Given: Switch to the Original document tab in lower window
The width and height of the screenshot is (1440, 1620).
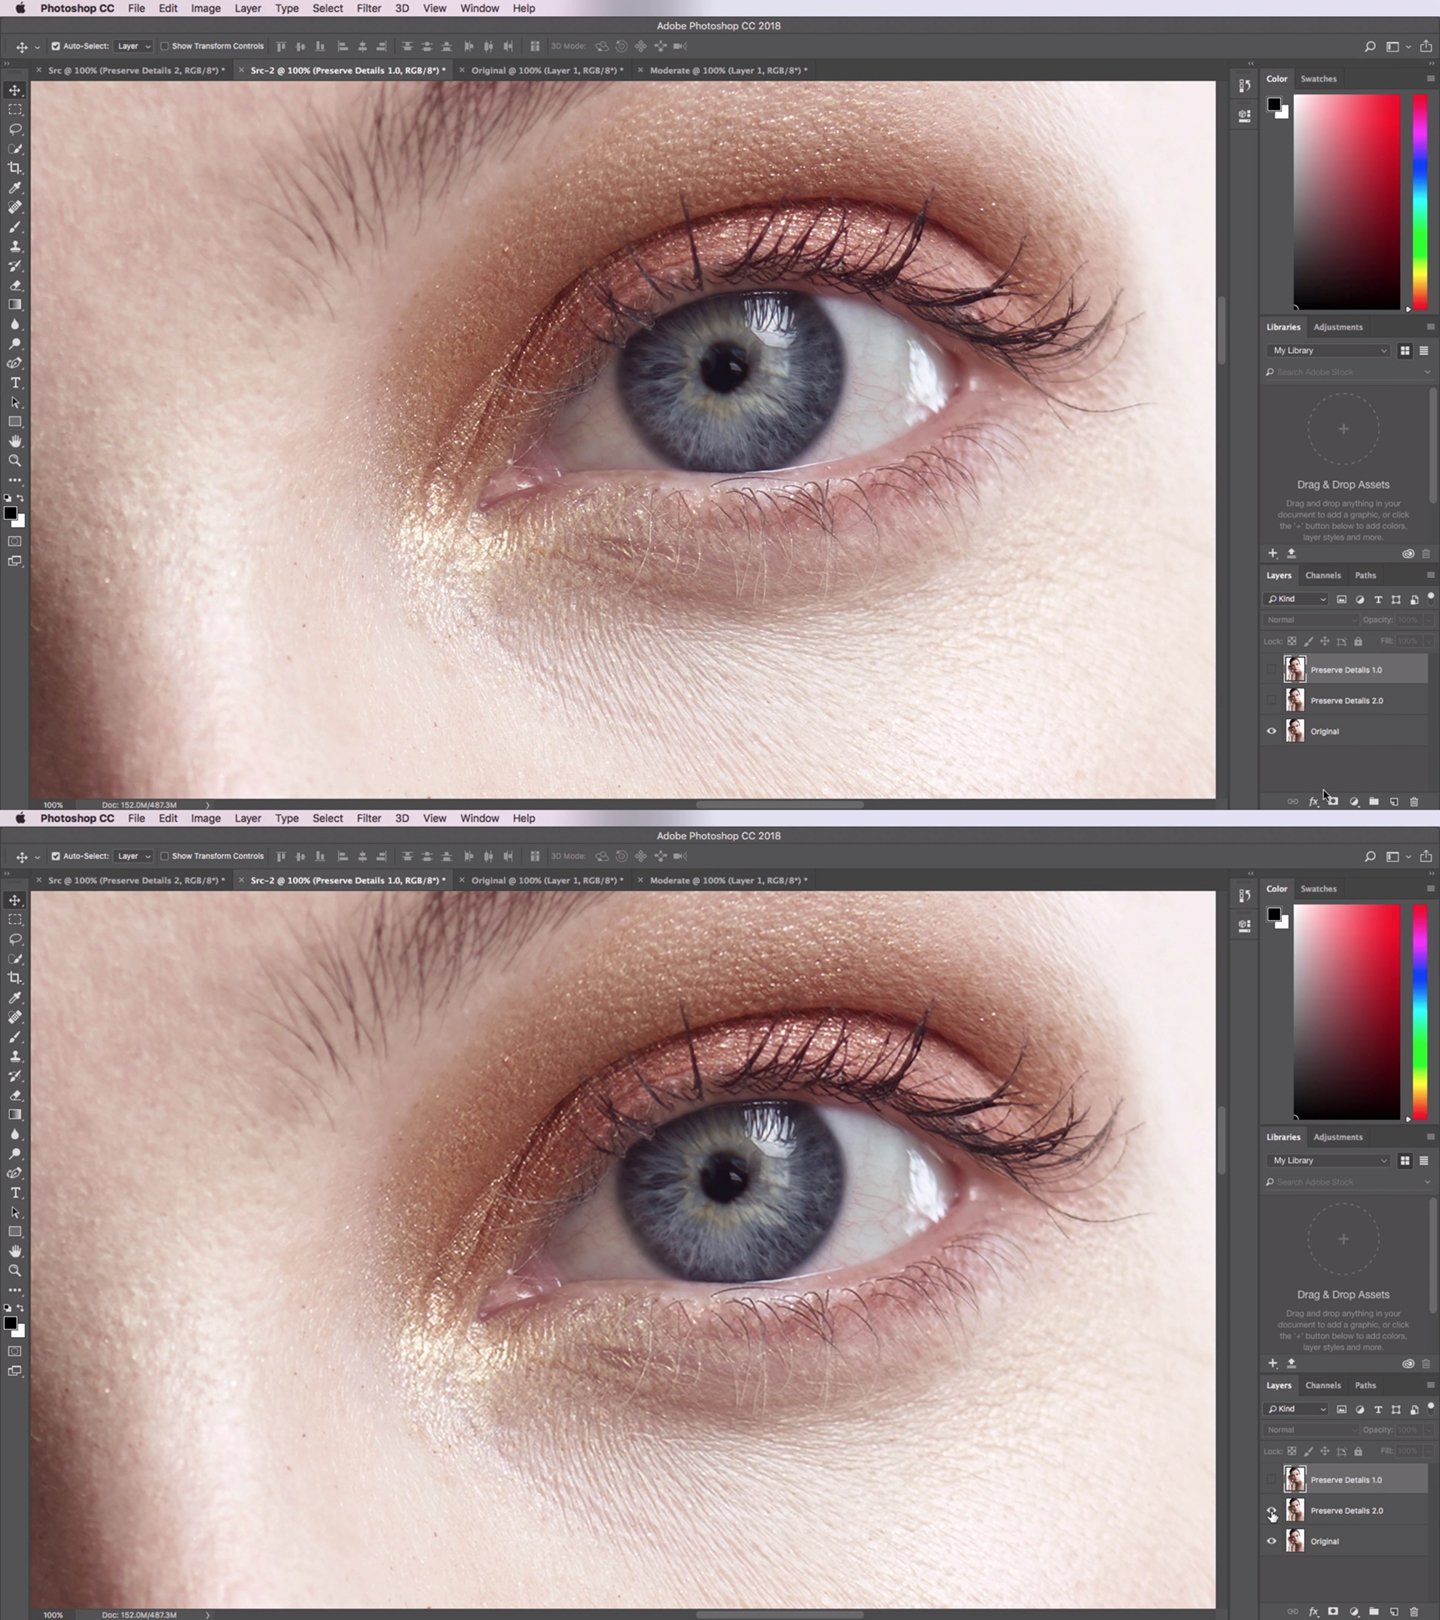Looking at the screenshot, I should (x=546, y=881).
